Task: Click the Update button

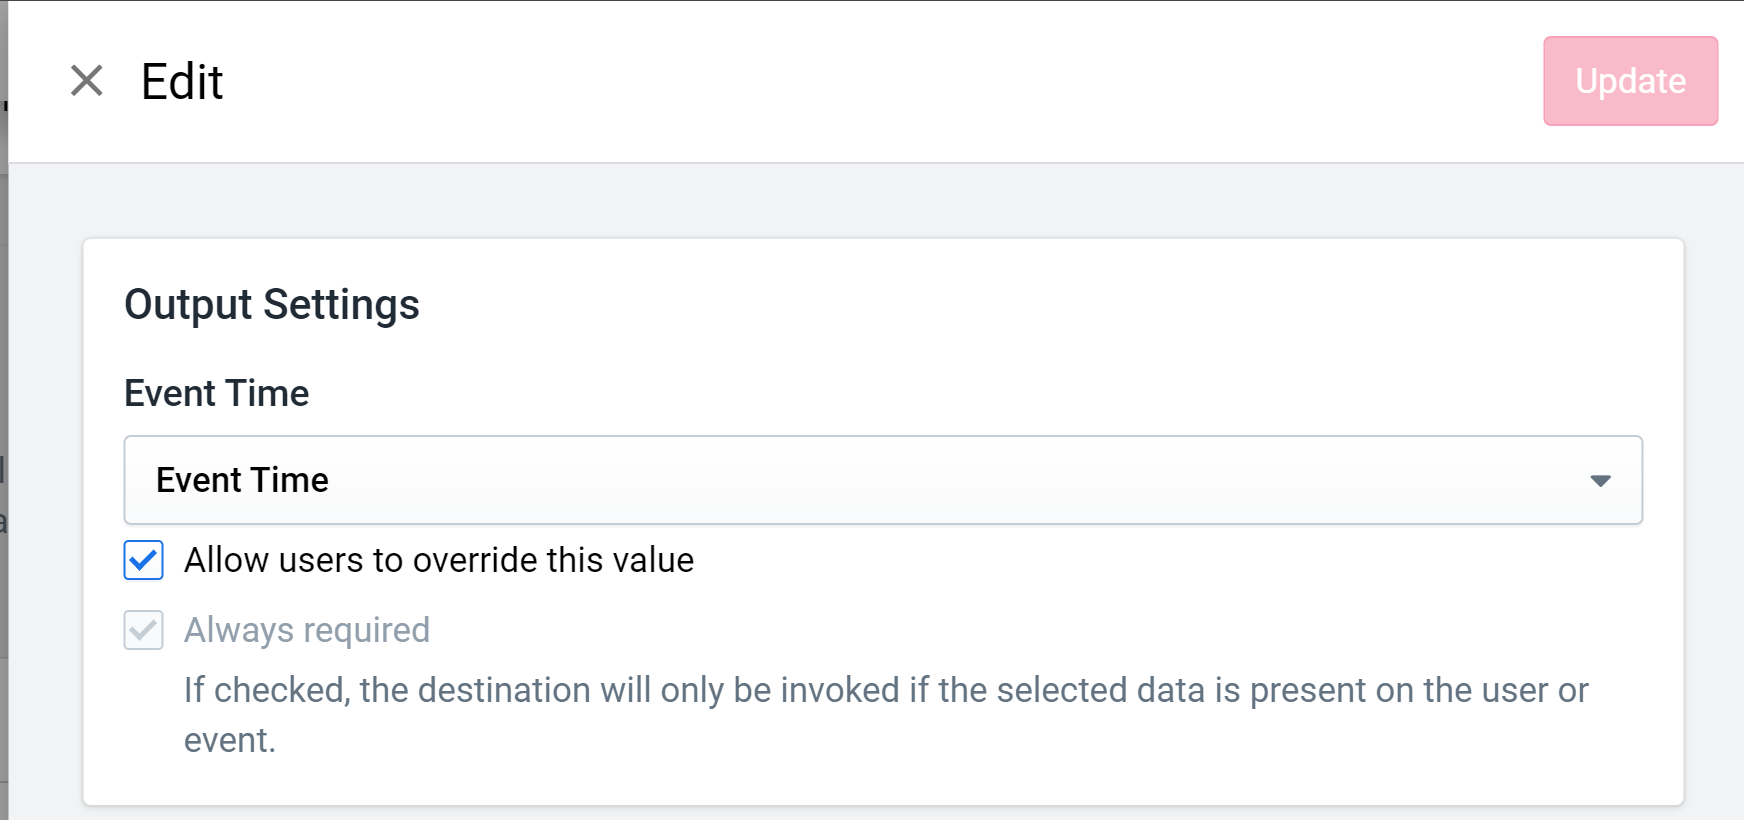Action: click(1631, 81)
